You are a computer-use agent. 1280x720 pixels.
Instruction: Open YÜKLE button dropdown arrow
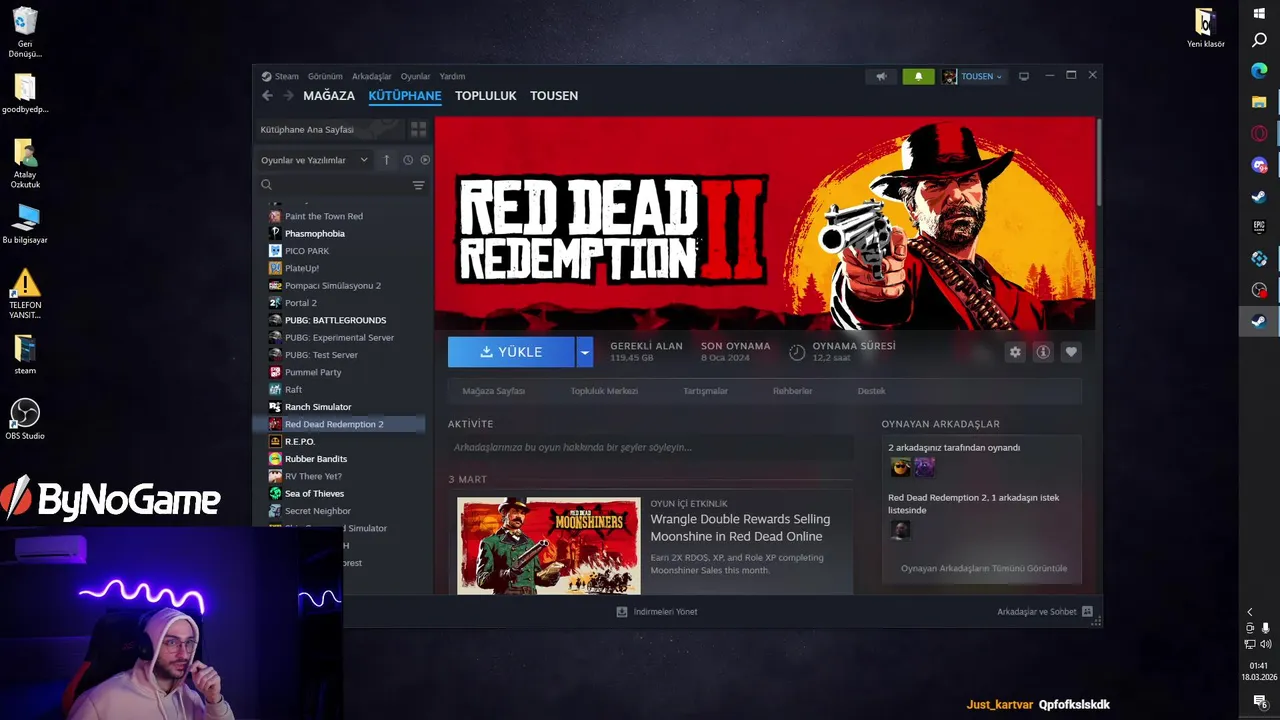(585, 352)
